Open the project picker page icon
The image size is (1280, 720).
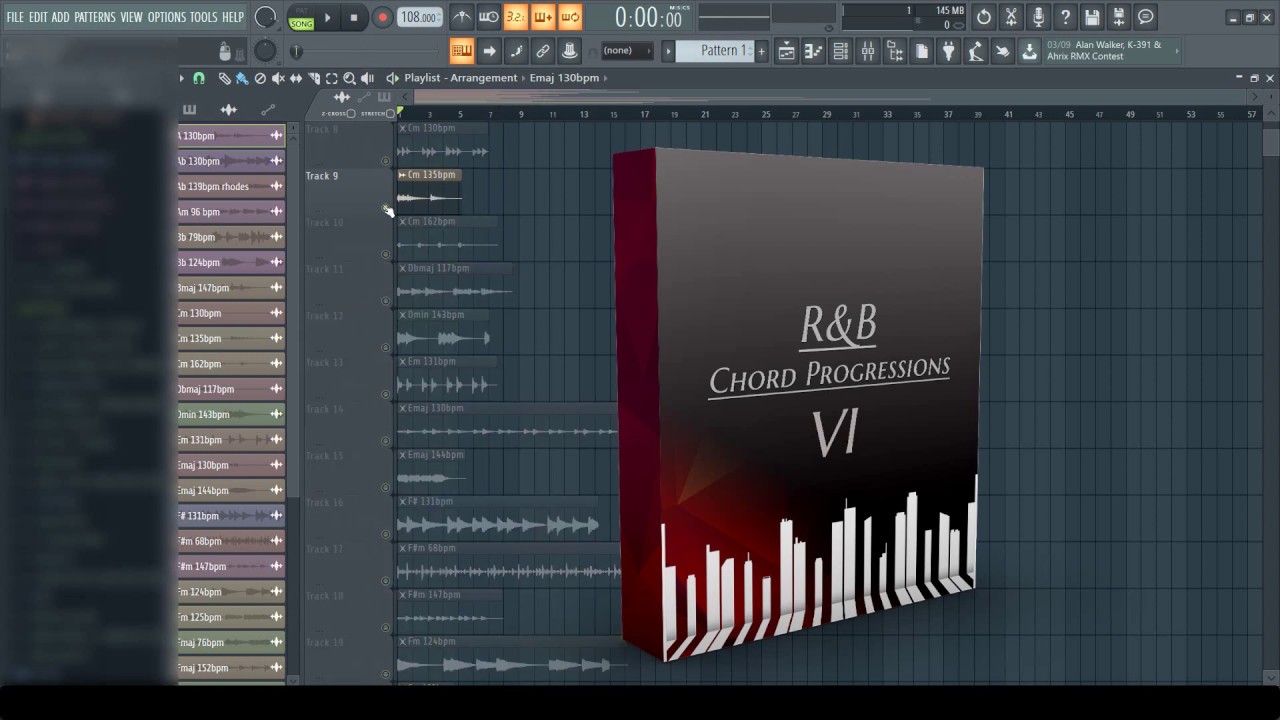tap(922, 51)
